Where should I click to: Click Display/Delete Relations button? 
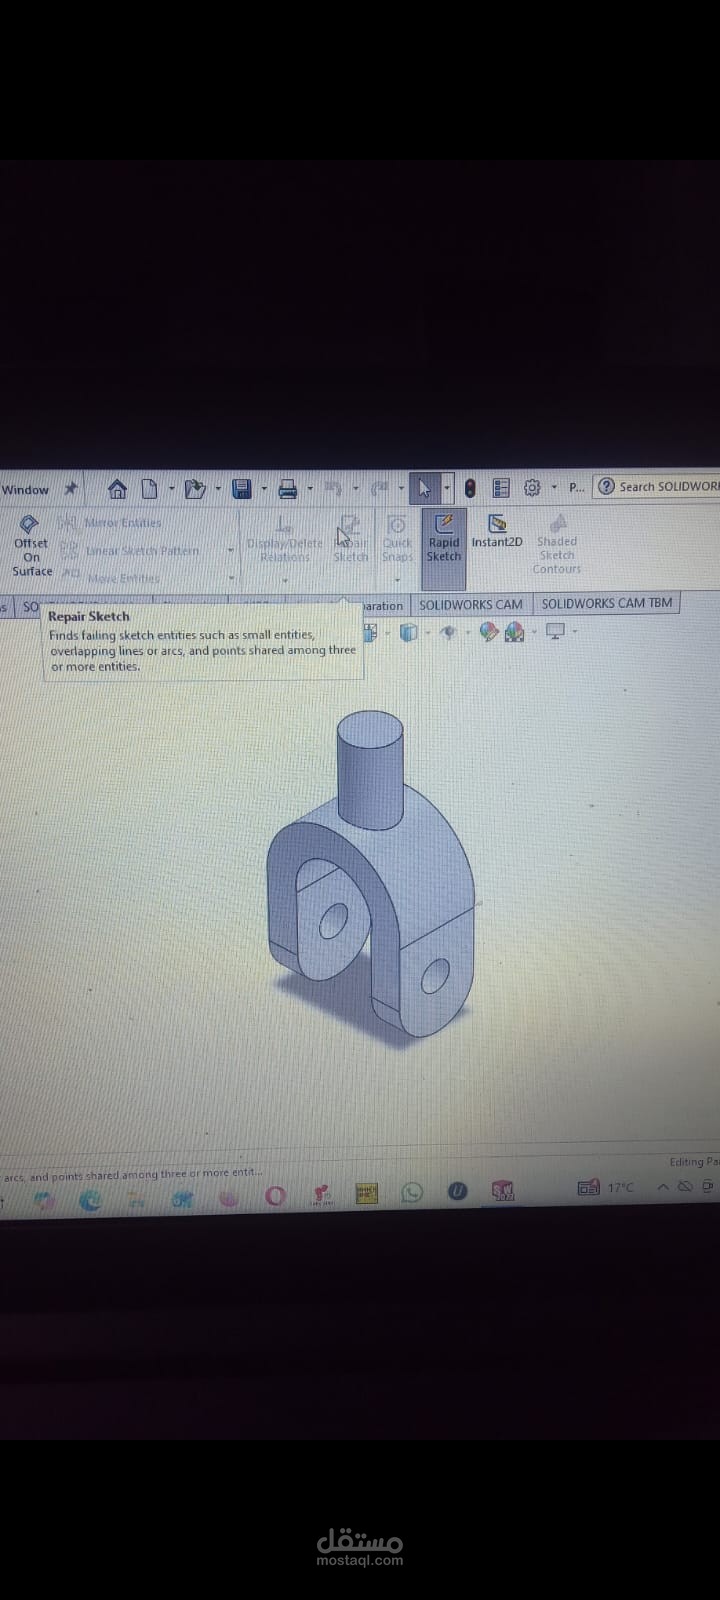pos(285,540)
